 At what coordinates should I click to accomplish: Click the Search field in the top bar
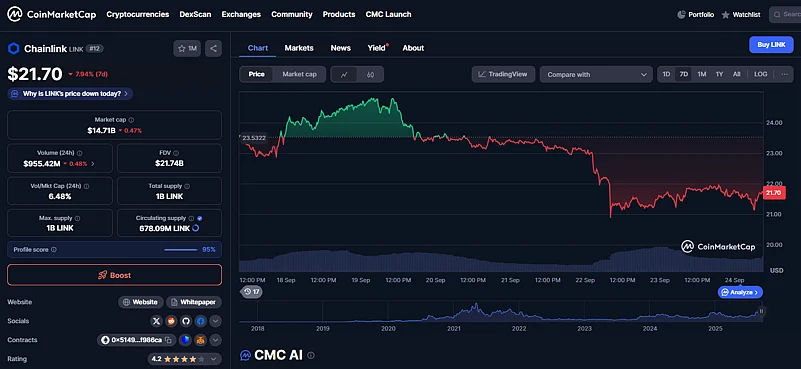(785, 14)
